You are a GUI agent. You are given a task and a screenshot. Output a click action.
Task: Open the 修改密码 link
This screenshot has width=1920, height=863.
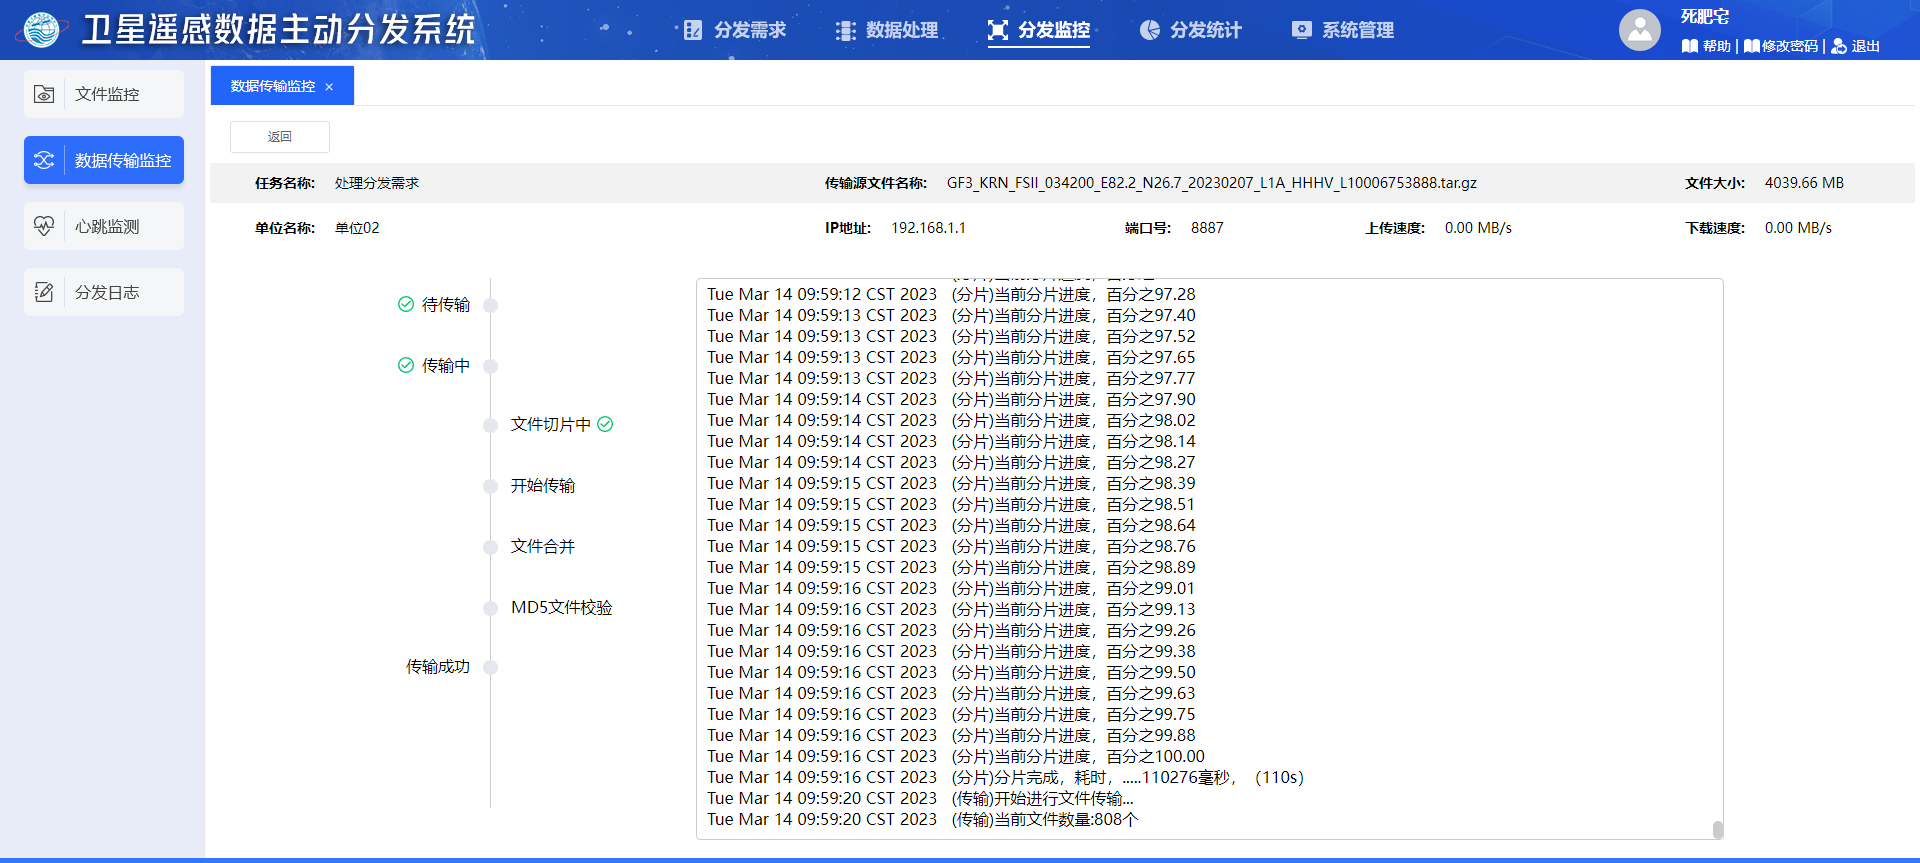tap(1790, 46)
